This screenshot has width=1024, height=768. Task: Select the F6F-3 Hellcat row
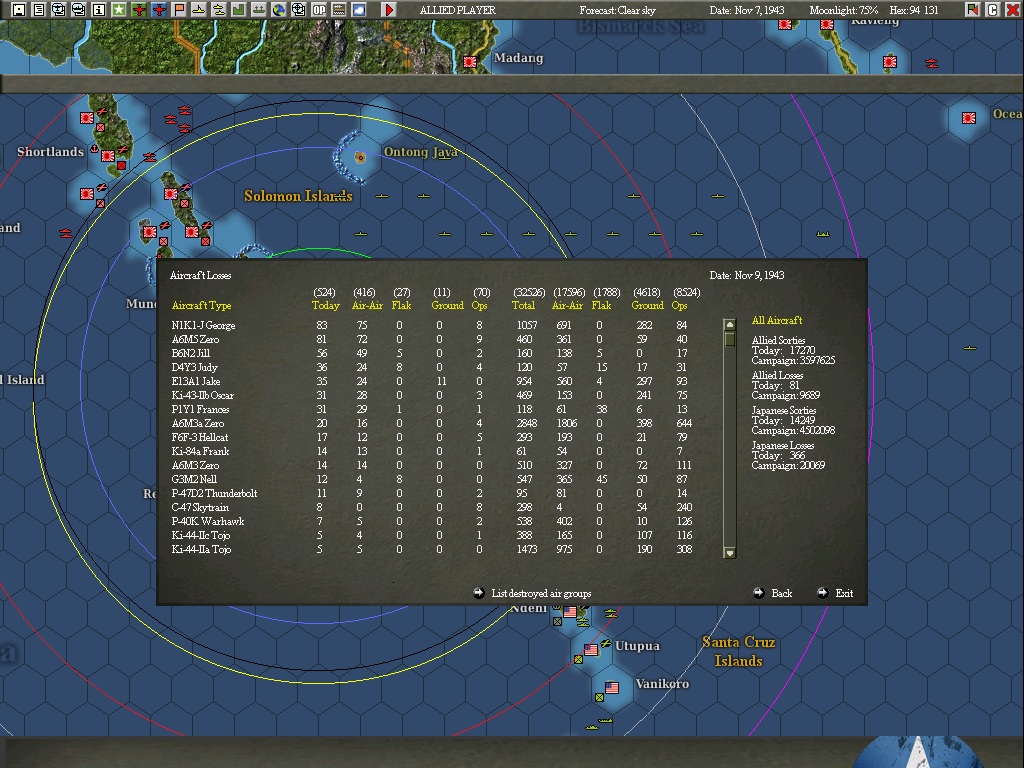[432, 438]
